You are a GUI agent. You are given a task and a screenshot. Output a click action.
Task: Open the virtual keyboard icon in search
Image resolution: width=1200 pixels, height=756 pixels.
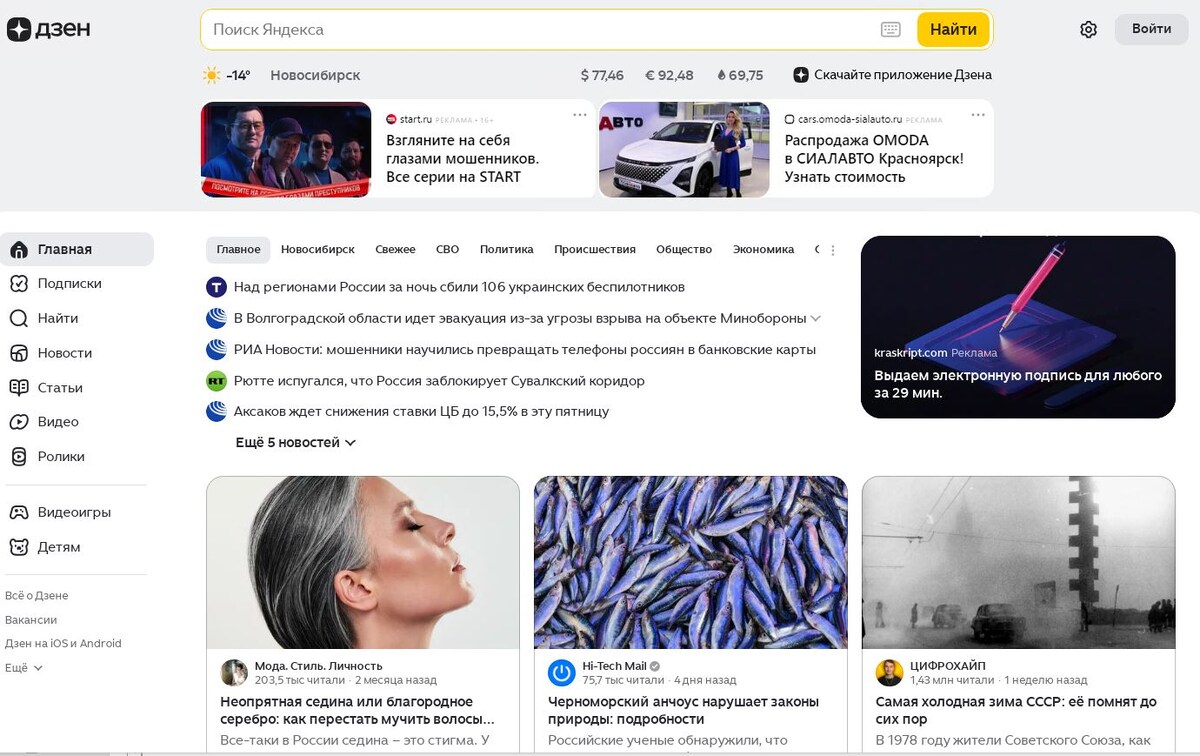click(891, 30)
